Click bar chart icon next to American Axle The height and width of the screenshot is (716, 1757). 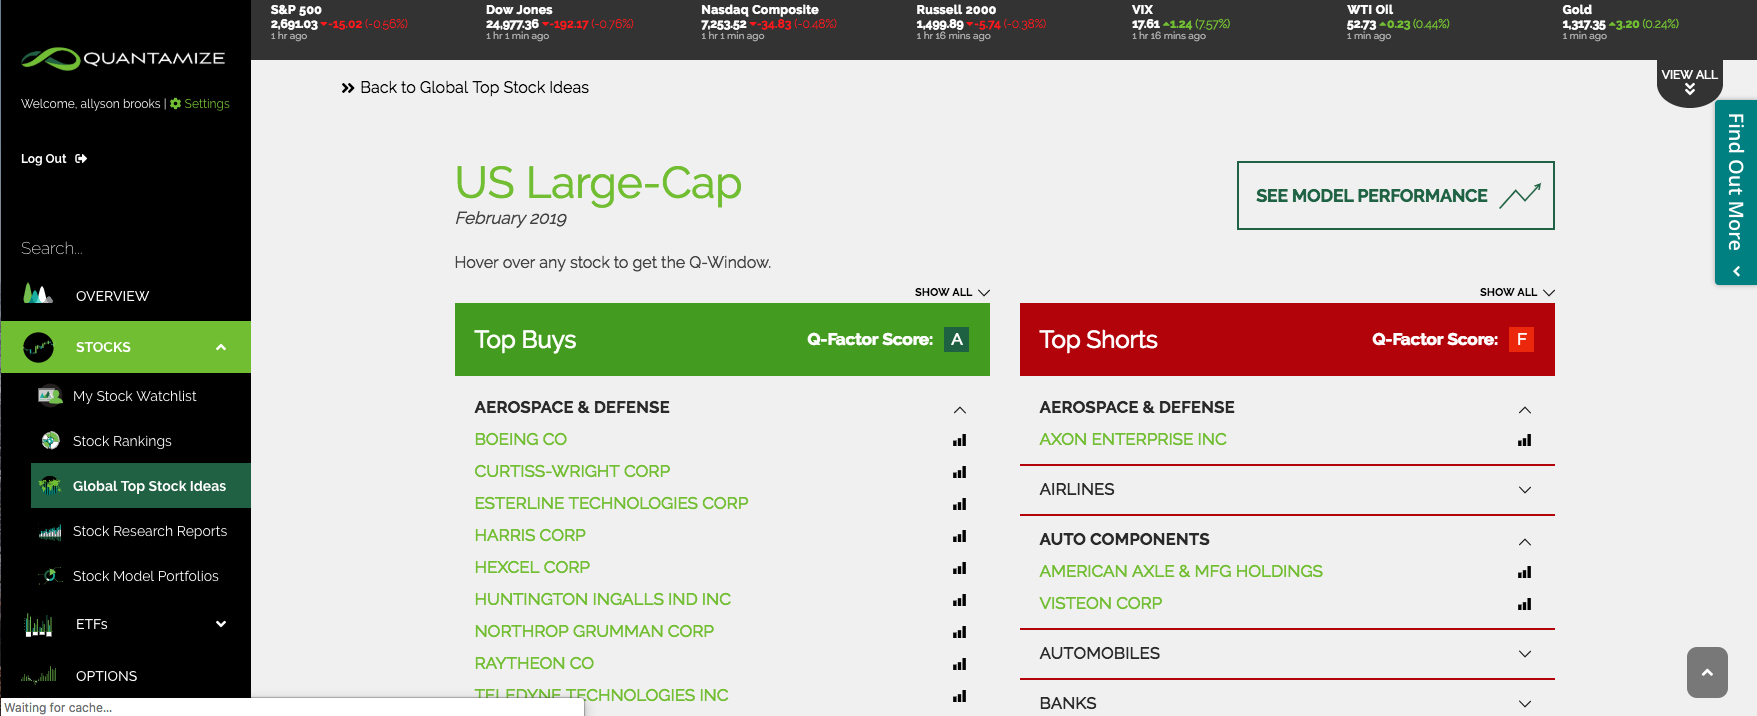[x=1524, y=572]
